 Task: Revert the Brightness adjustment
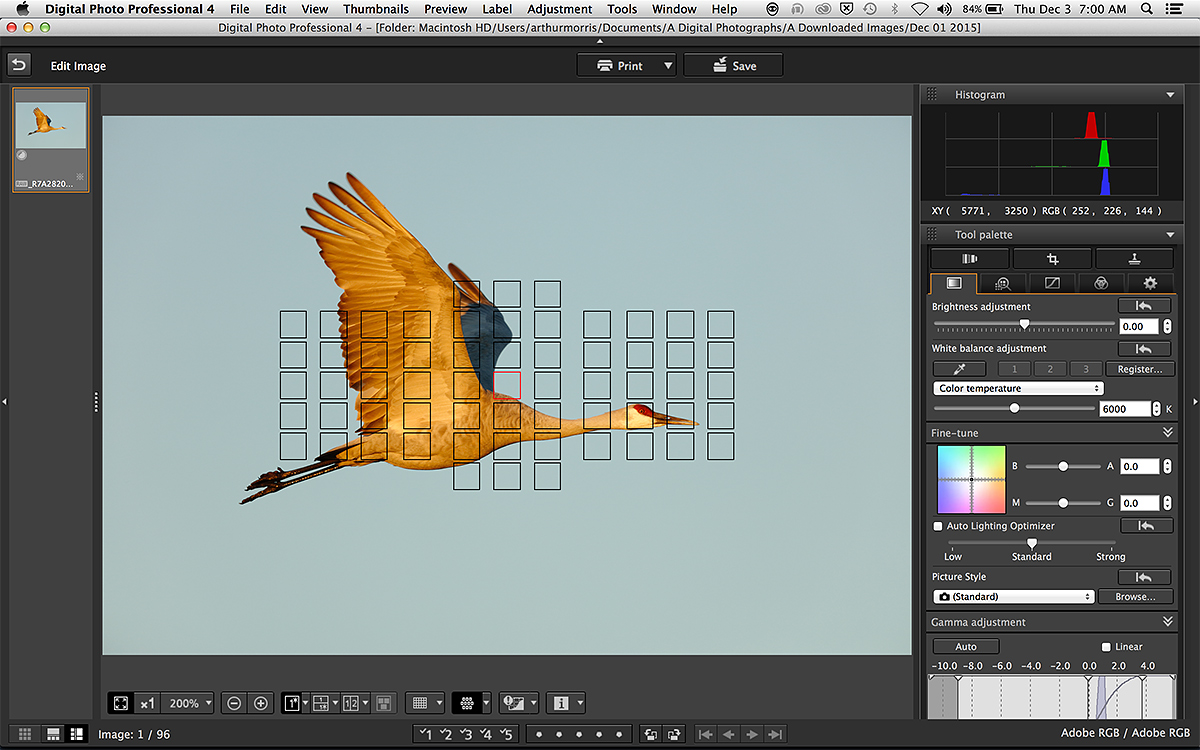pyautogui.click(x=1145, y=306)
